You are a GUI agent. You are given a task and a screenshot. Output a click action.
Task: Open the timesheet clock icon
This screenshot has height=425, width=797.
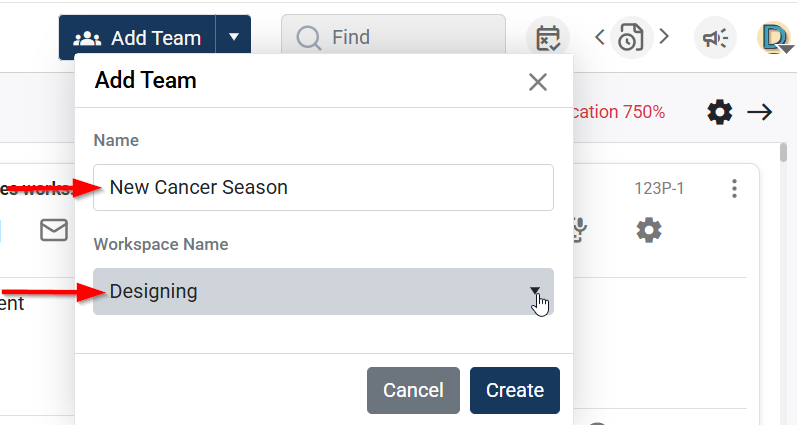pos(631,38)
